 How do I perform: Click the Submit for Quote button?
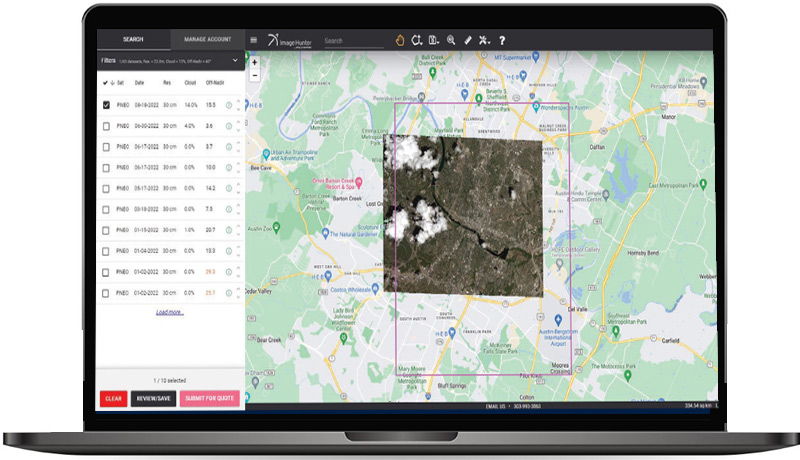(210, 398)
